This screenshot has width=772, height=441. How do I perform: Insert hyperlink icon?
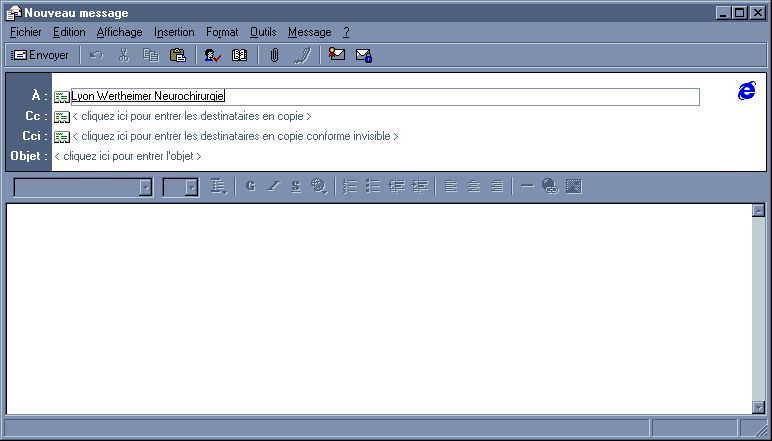coord(550,187)
